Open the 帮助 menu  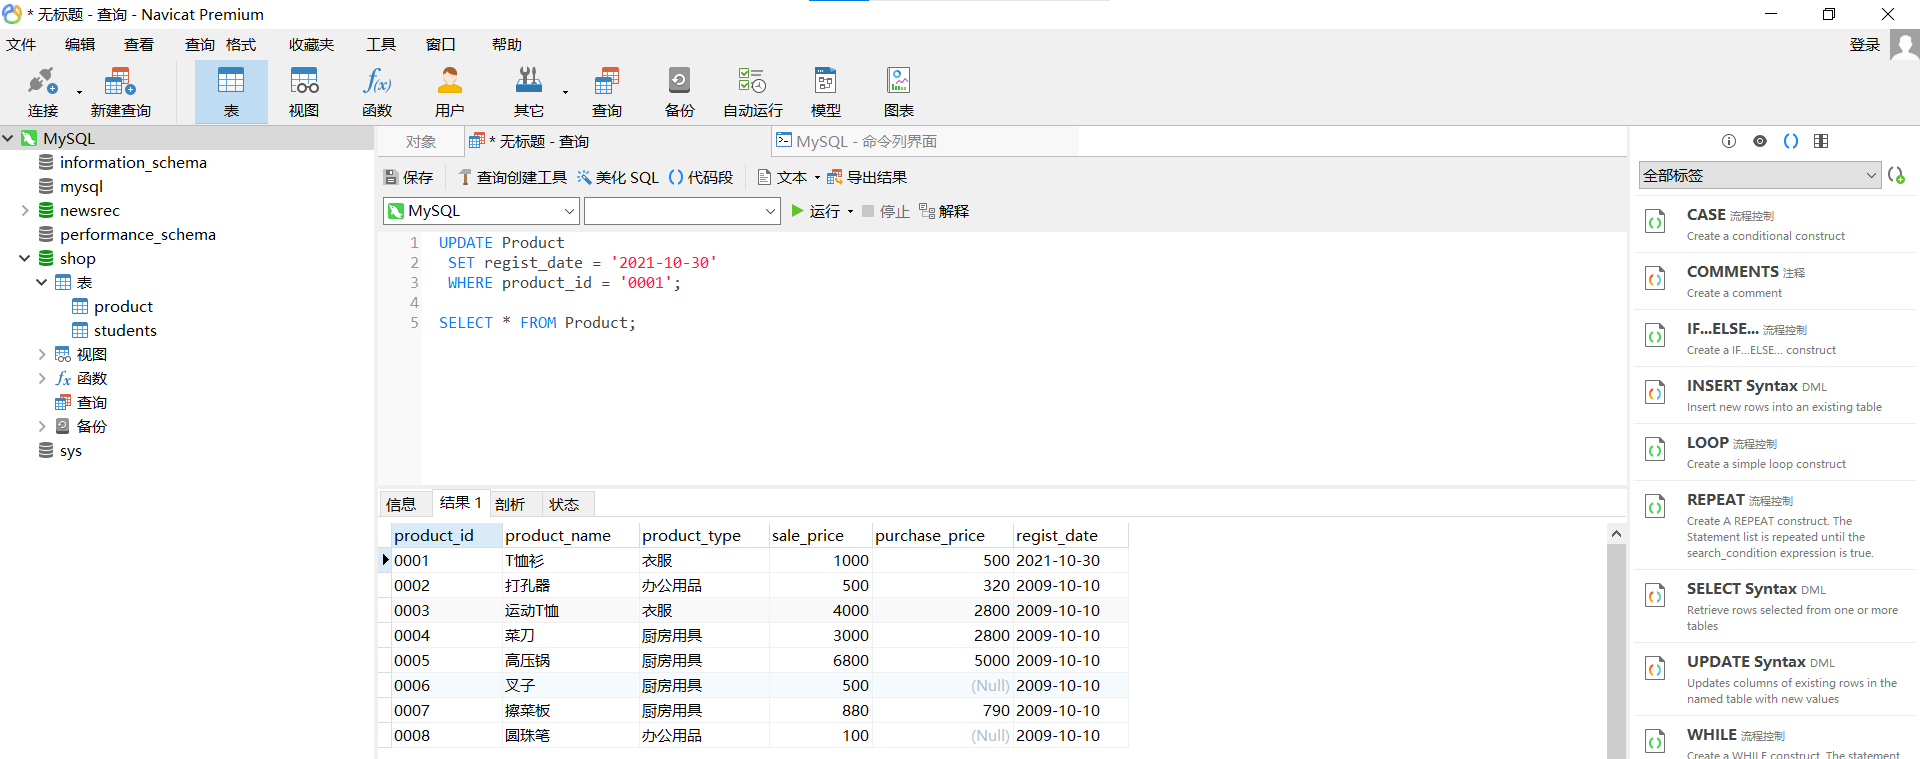(507, 45)
